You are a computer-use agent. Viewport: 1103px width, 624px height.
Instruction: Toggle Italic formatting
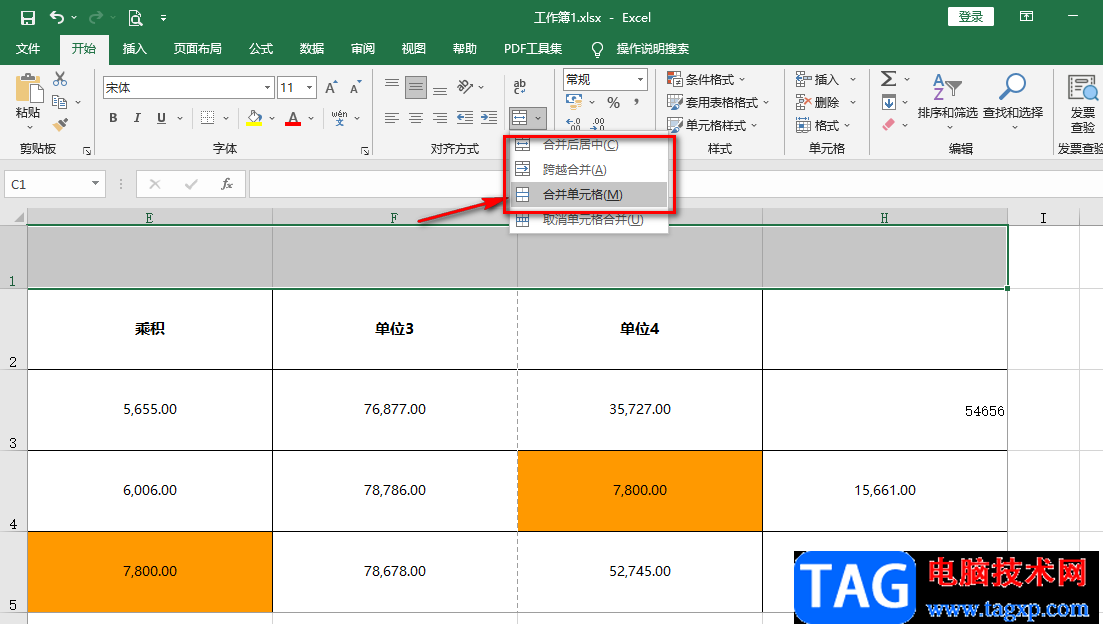click(137, 117)
